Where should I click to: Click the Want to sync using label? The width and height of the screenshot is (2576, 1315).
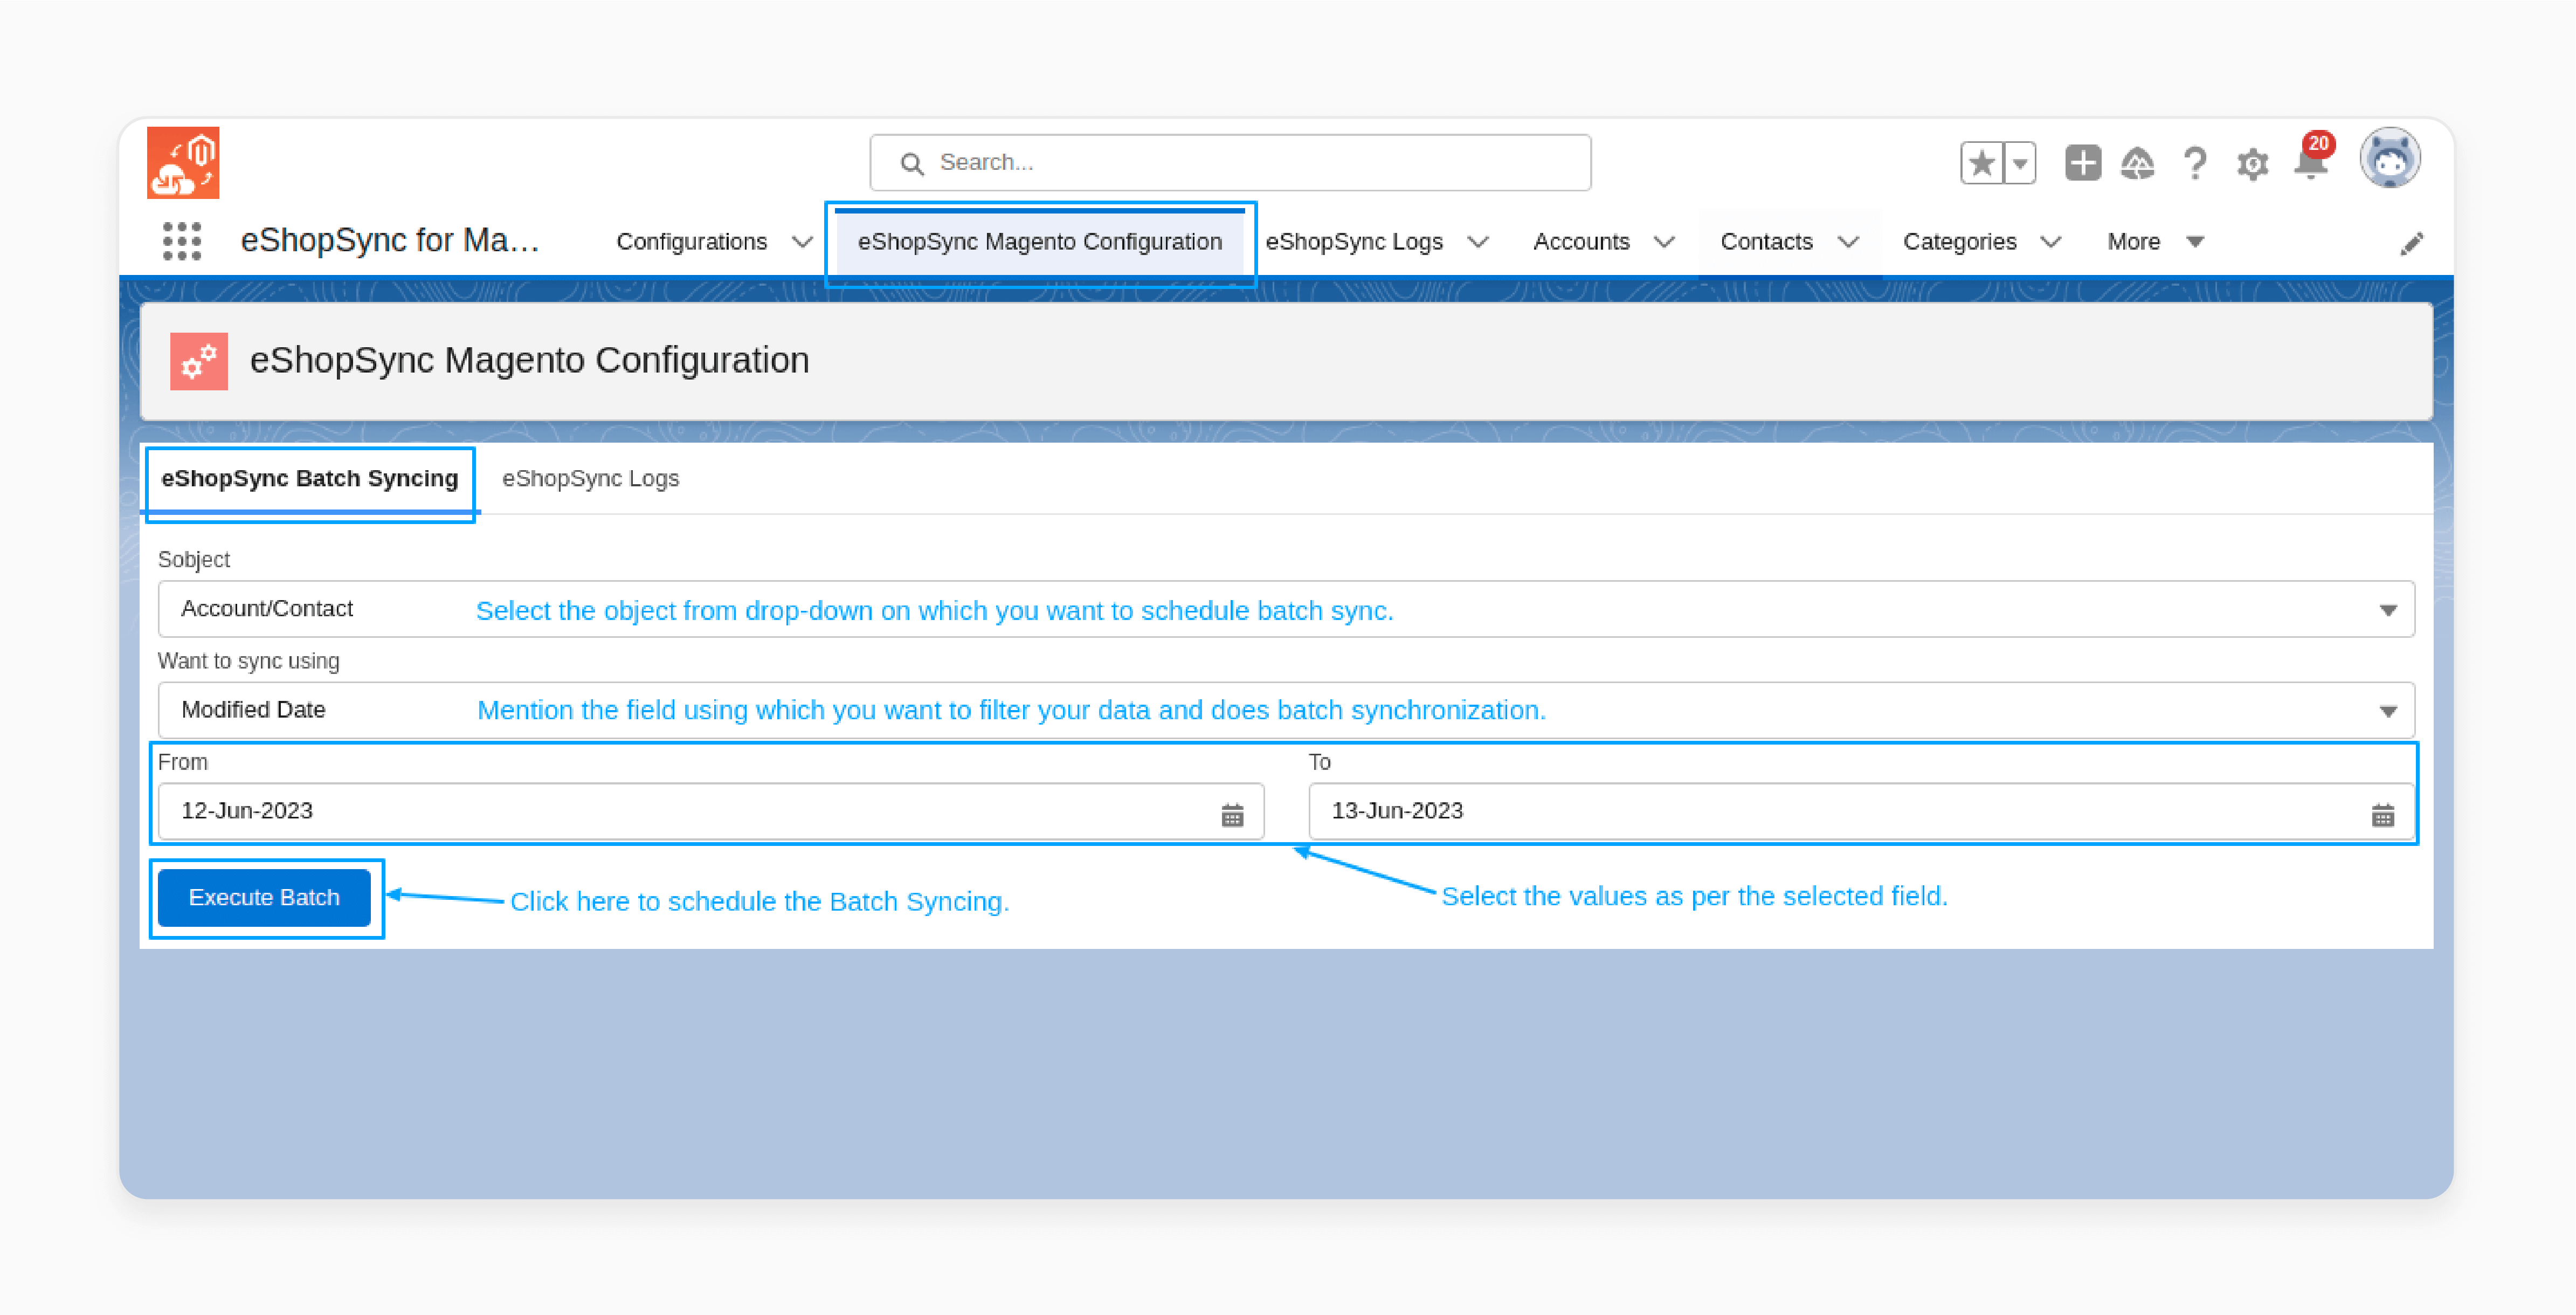(x=249, y=661)
